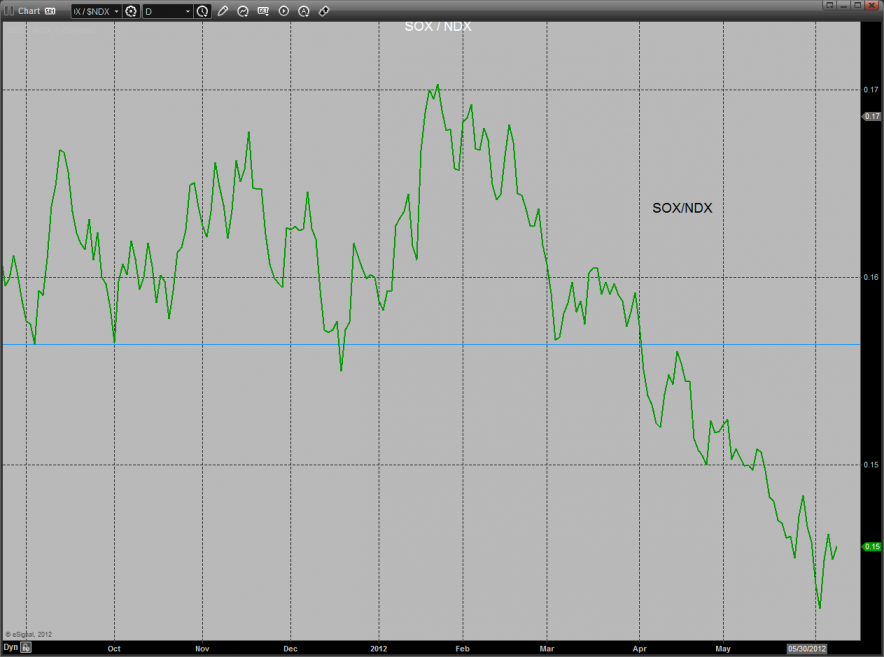Open symbol settings gear next to $NDX
Screen dimensions: 884x657
[x=131, y=11]
